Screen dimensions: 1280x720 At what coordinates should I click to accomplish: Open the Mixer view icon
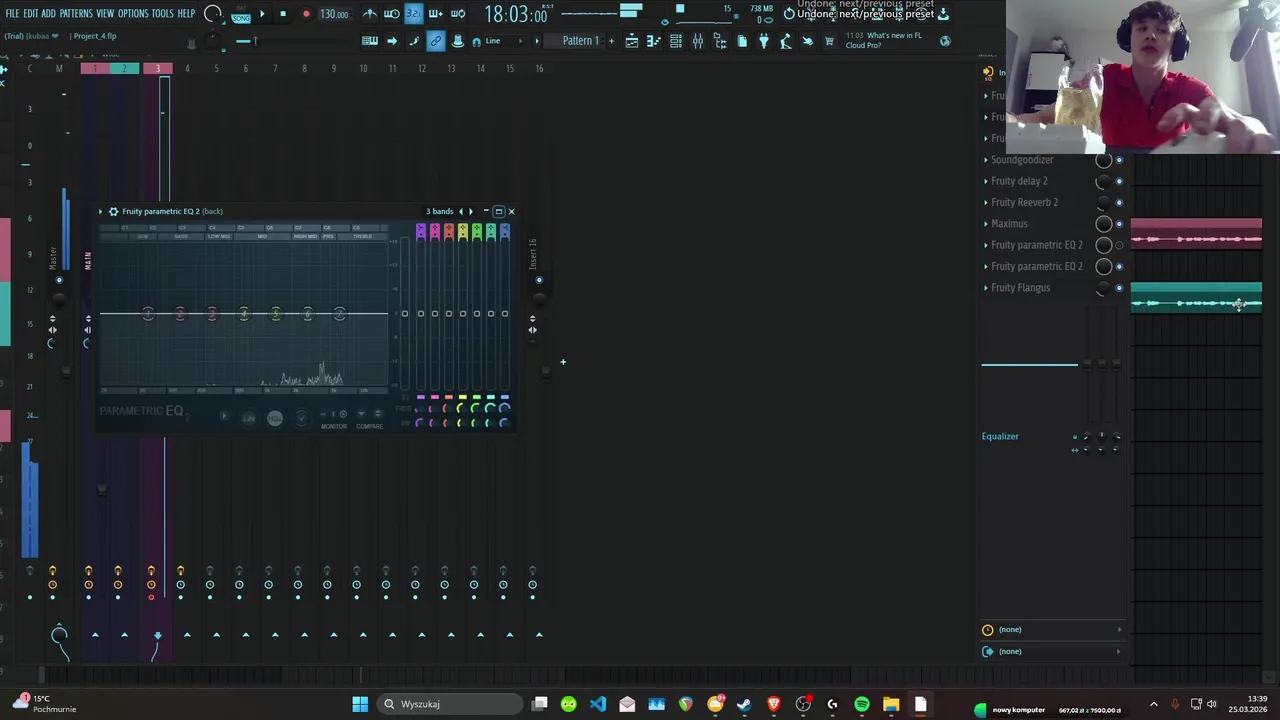(698, 41)
